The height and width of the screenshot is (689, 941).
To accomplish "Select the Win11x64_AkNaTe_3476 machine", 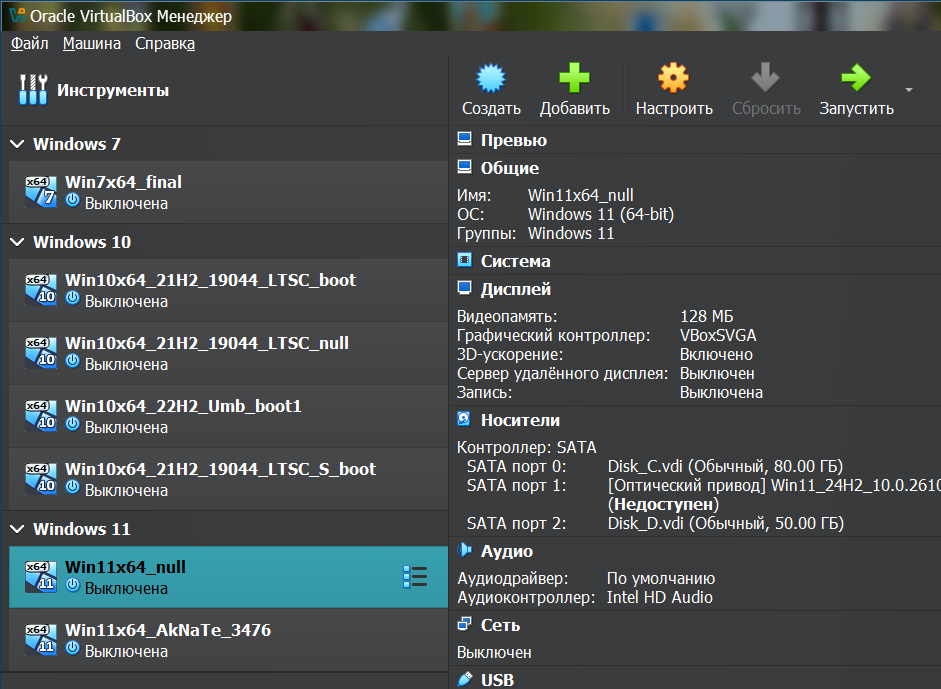I will tap(228, 640).
